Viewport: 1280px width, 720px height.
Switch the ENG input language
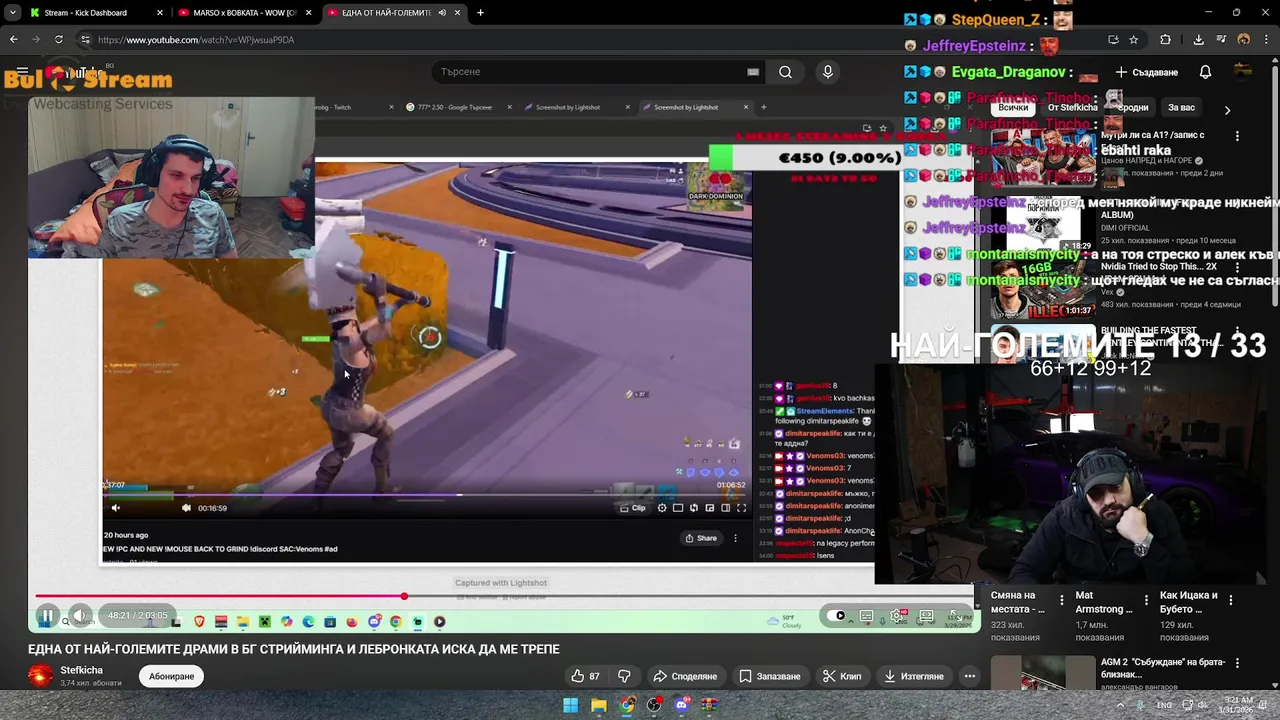click(1164, 705)
